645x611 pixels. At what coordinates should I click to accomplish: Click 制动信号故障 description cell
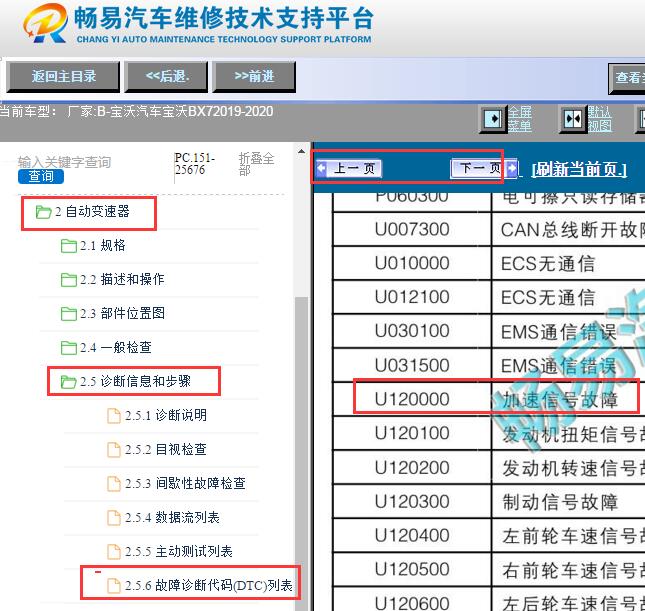tap(568, 502)
